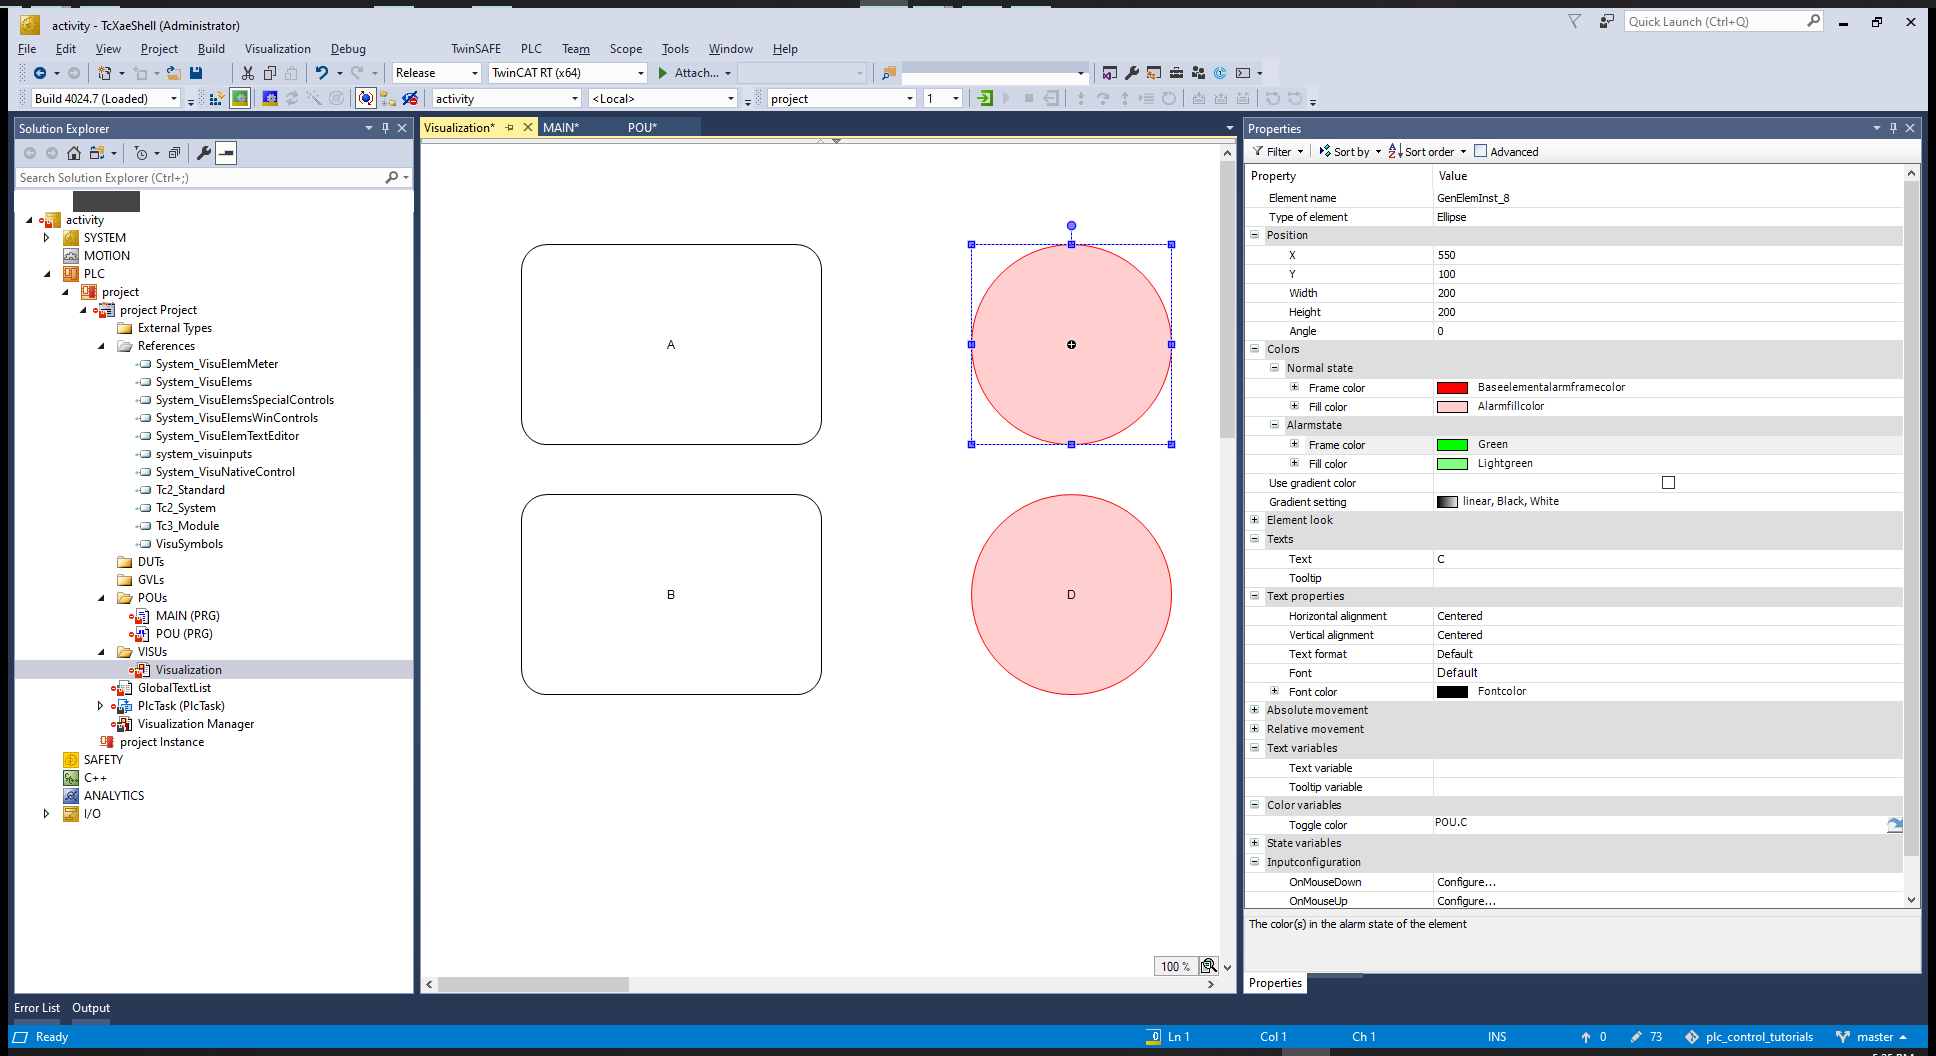Click the zoom magnifier icon beside 100 %
1936x1056 pixels.
click(1208, 966)
